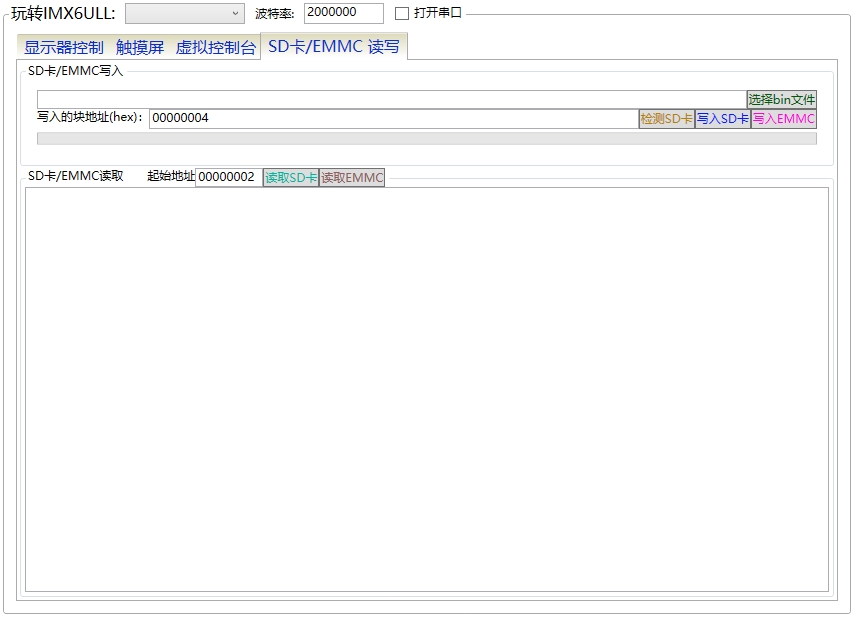Click the 读取SD卡 button
This screenshot has height=617, width=860.
coord(291,177)
